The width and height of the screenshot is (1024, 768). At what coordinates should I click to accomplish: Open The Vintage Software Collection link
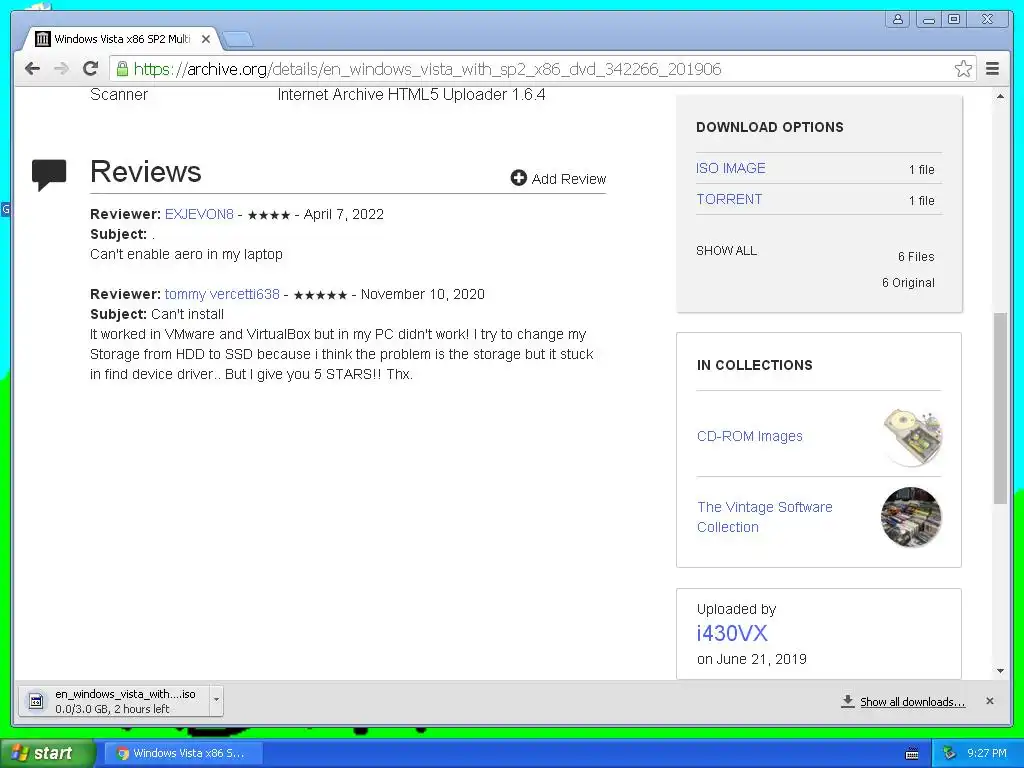(x=765, y=517)
